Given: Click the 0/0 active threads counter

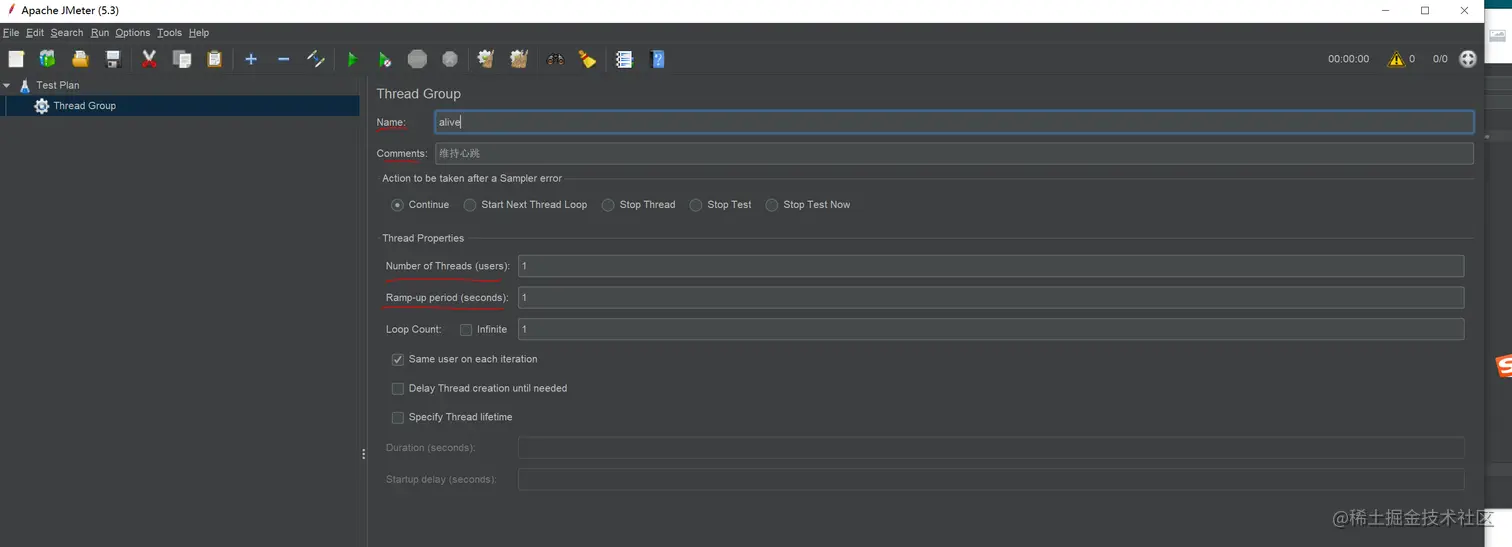Looking at the screenshot, I should click(1440, 59).
